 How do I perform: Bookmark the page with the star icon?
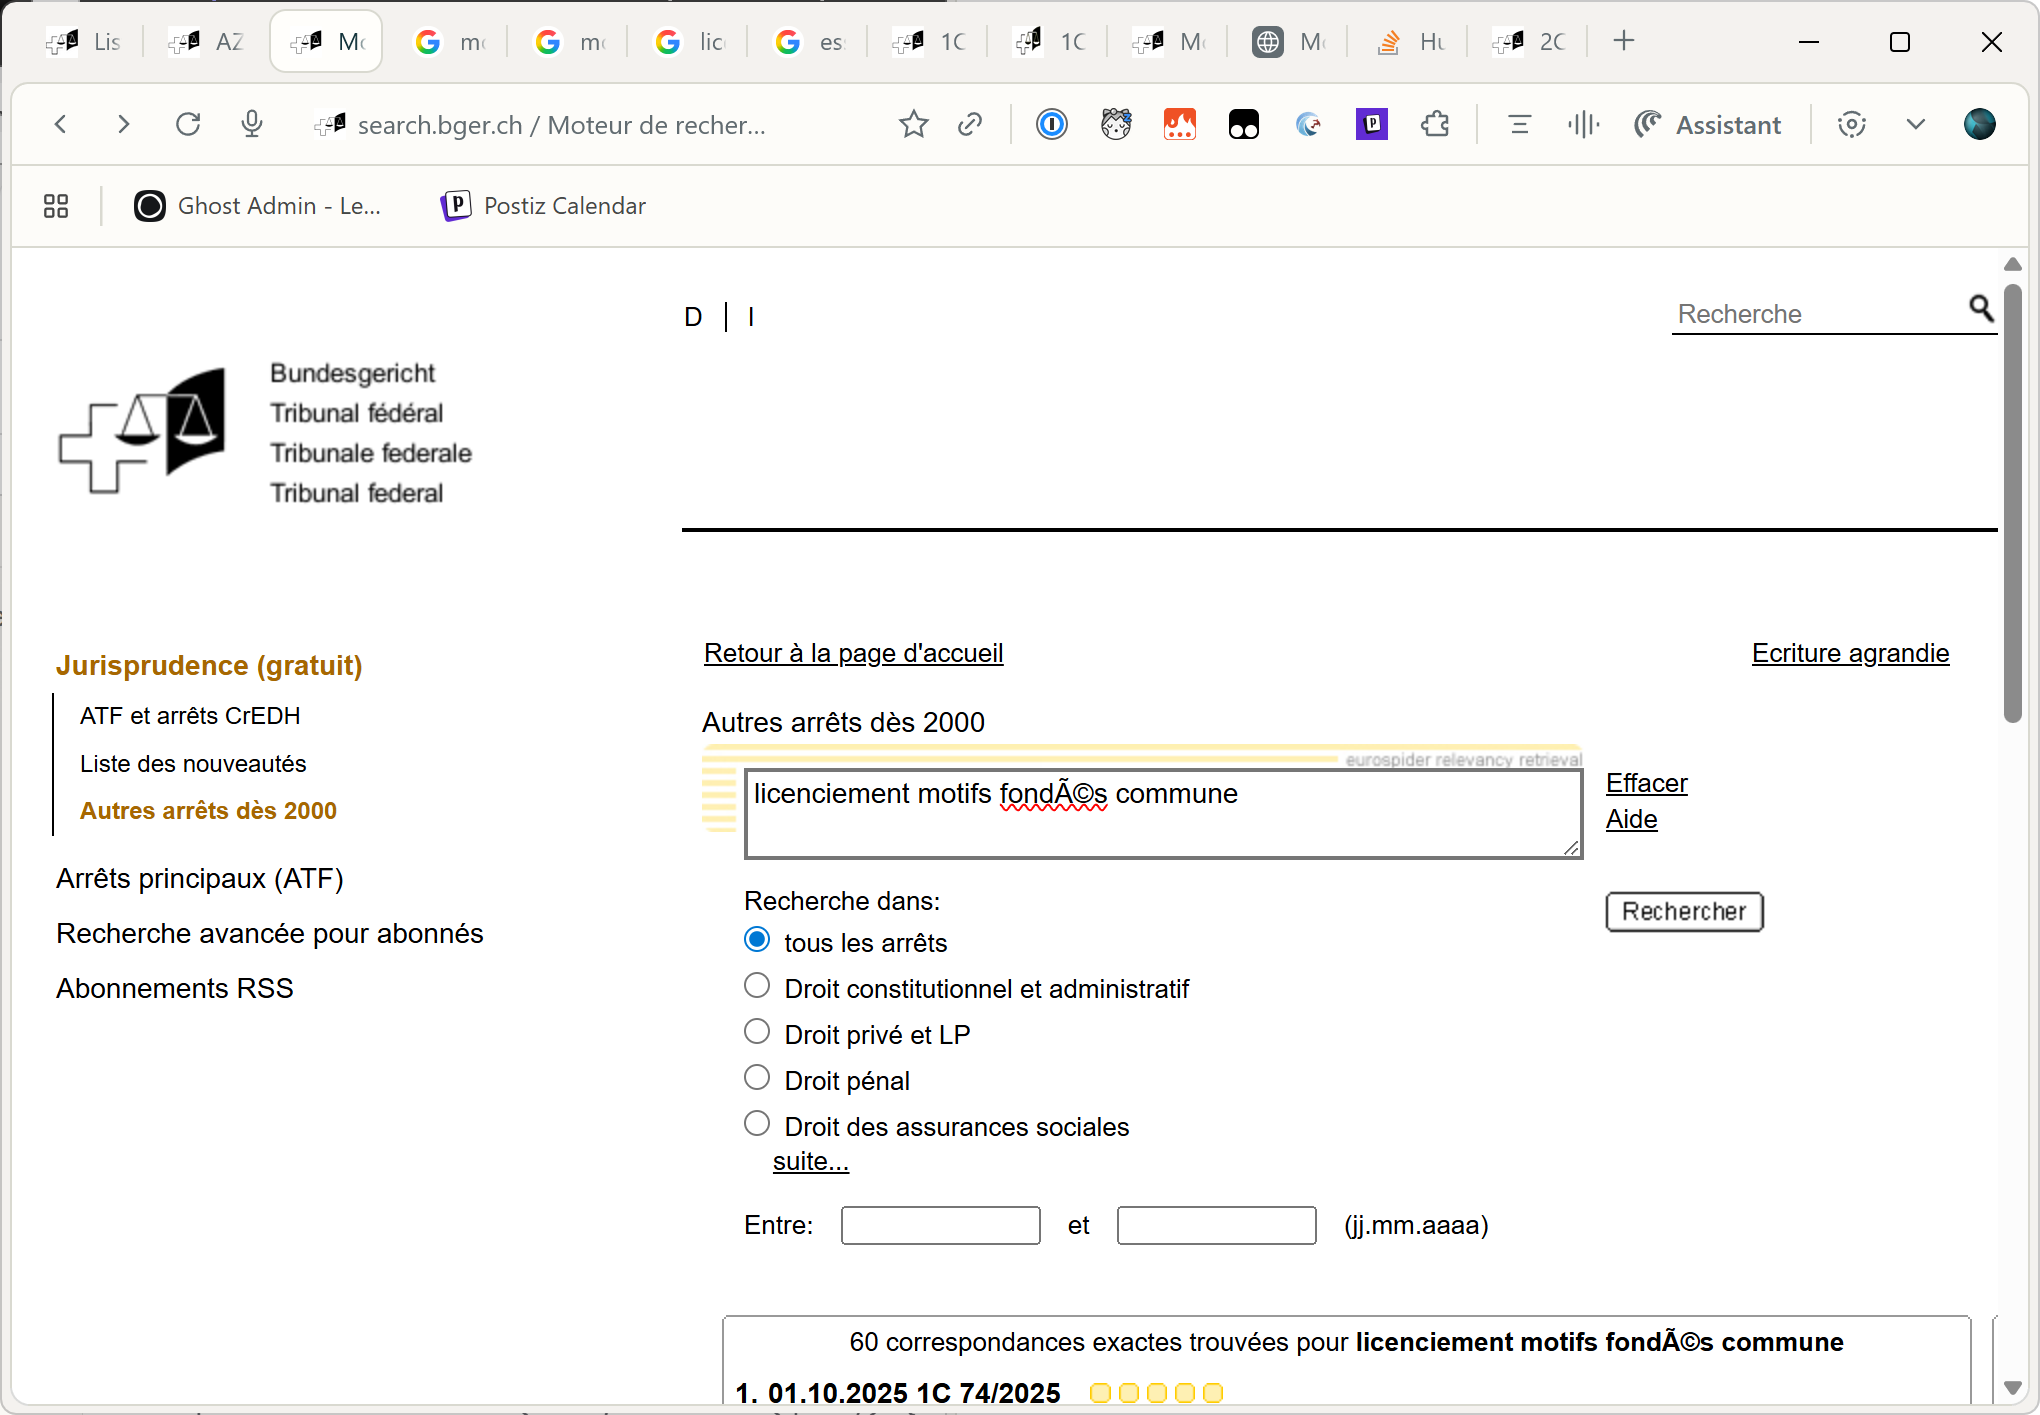click(913, 125)
